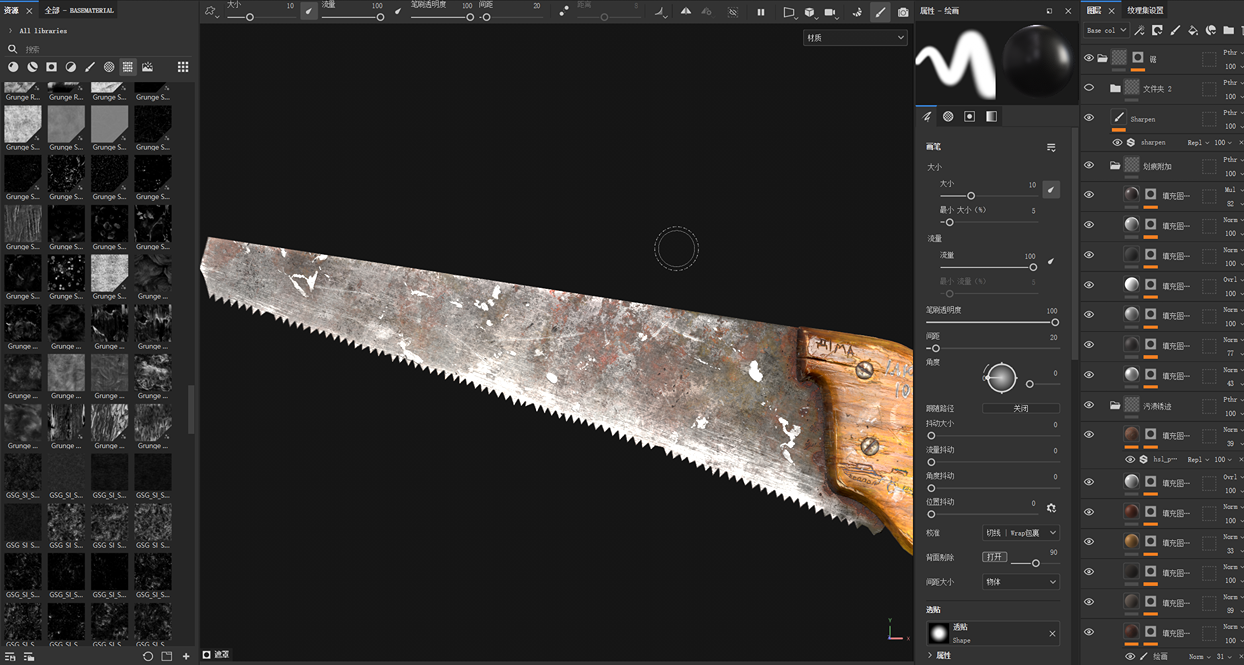Image resolution: width=1244 pixels, height=665 pixels.
Task: Open the Material tab icon in properties
Action: pos(991,116)
